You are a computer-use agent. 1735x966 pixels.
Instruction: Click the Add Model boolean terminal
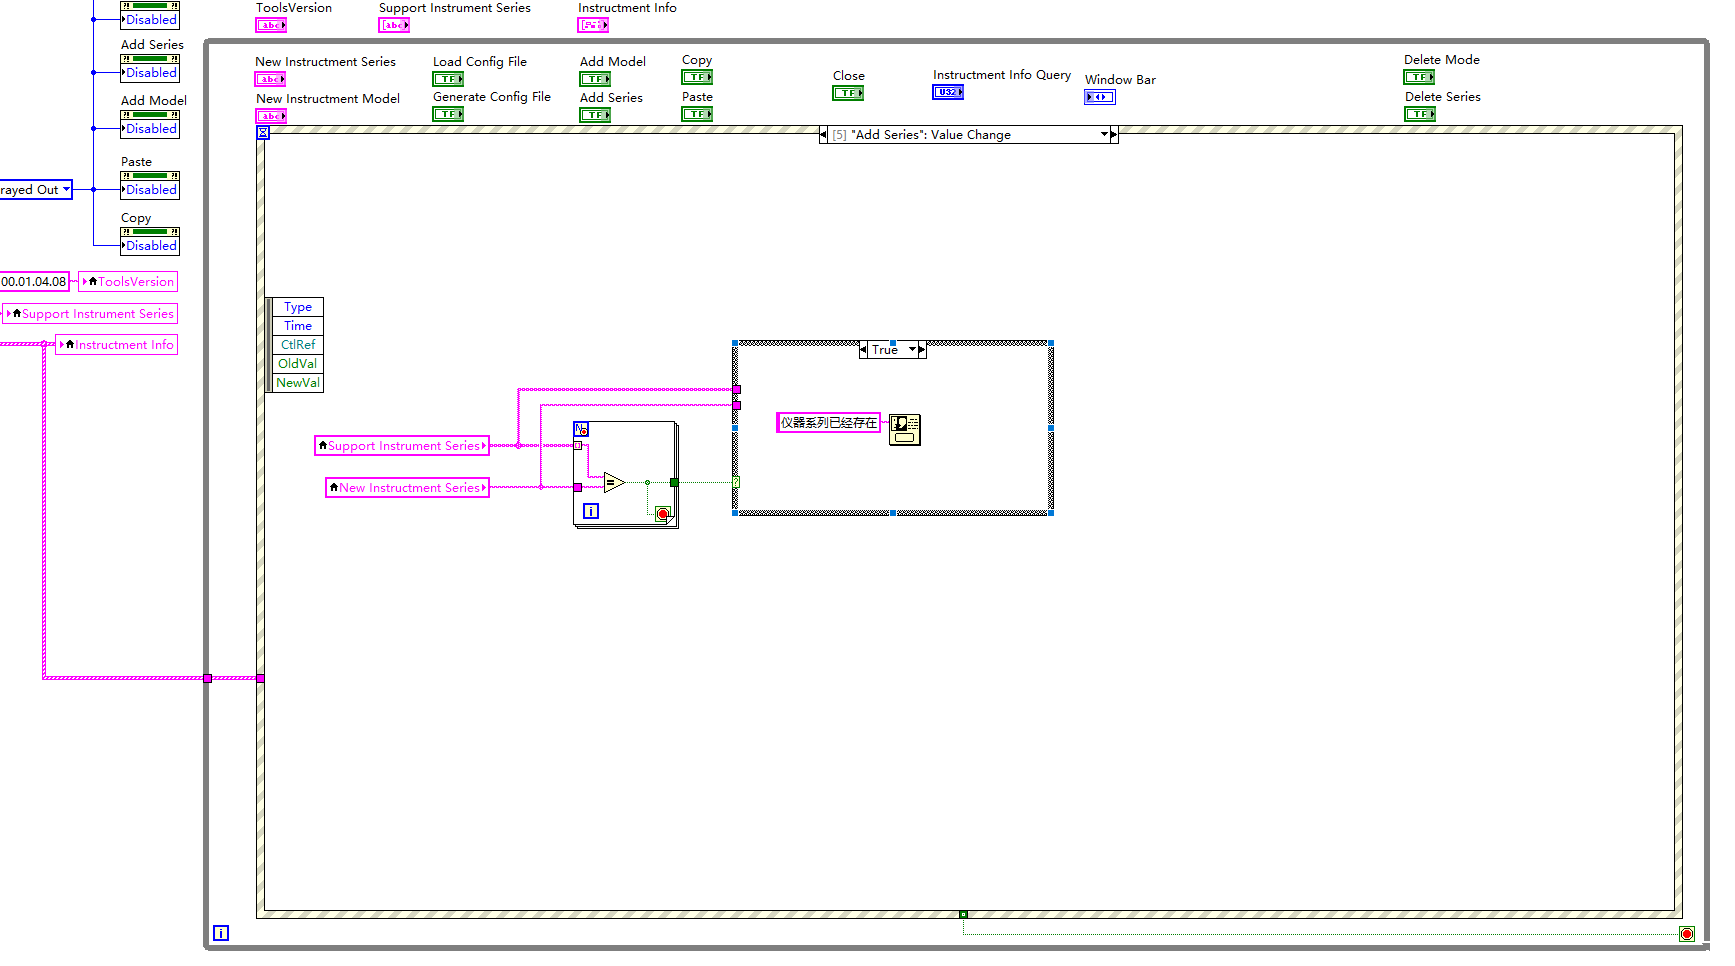click(595, 79)
